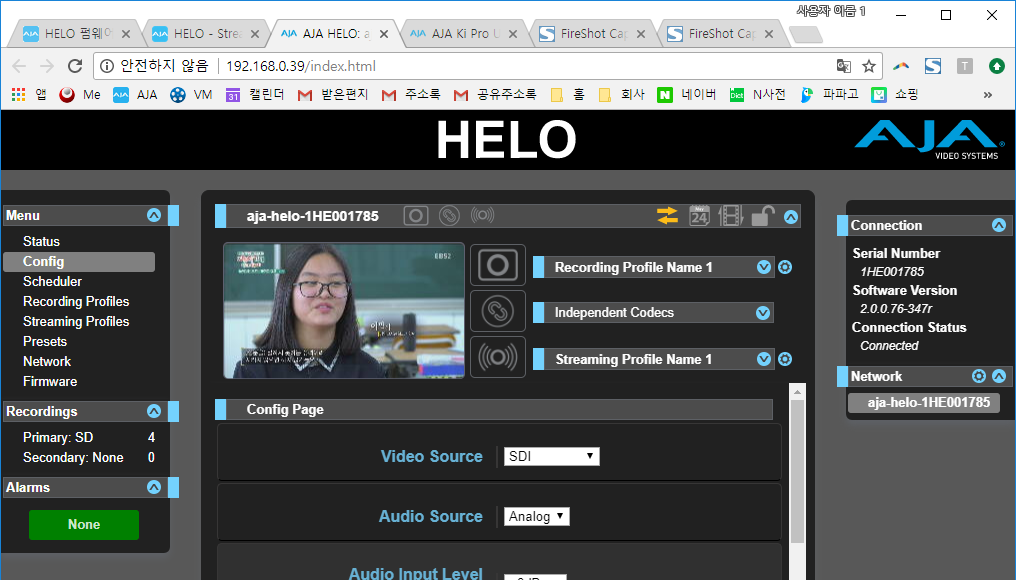Toggle the unlocked padlock icon
Image resolution: width=1016 pixels, height=580 pixels.
click(763, 216)
